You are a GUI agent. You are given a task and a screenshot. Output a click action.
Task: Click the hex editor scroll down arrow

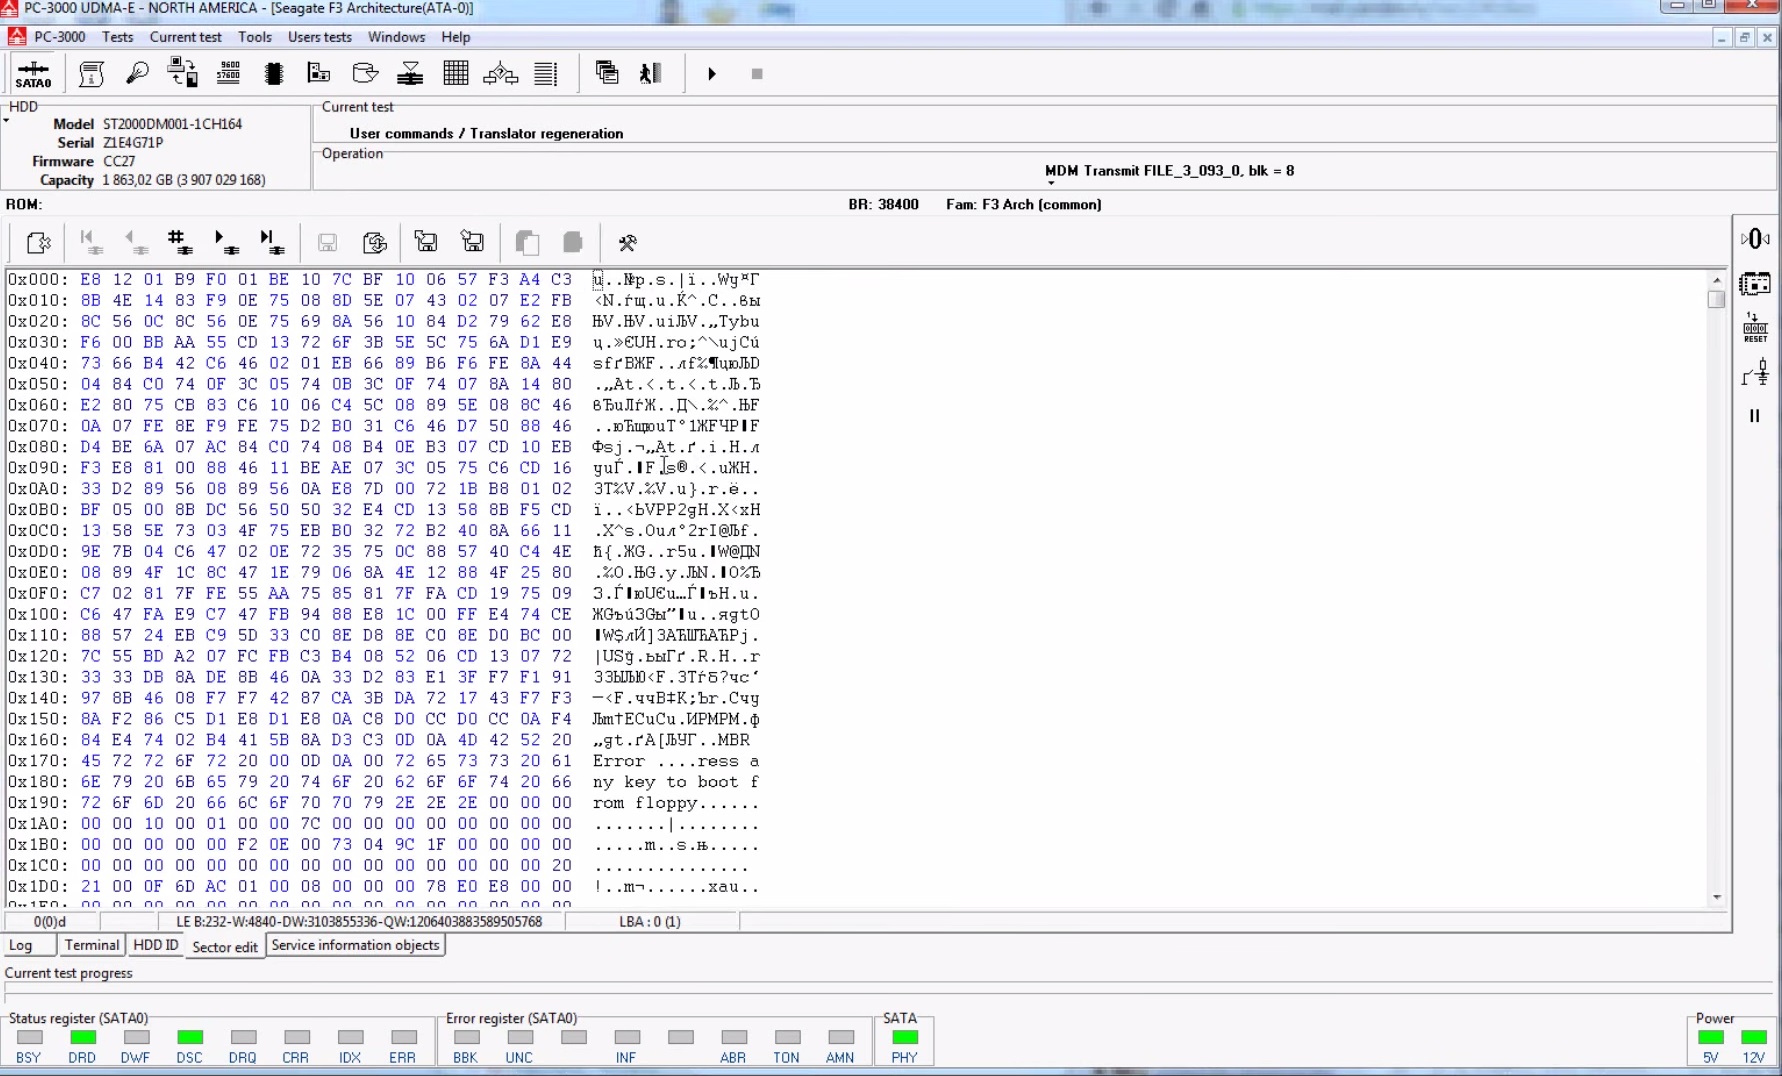click(1717, 897)
